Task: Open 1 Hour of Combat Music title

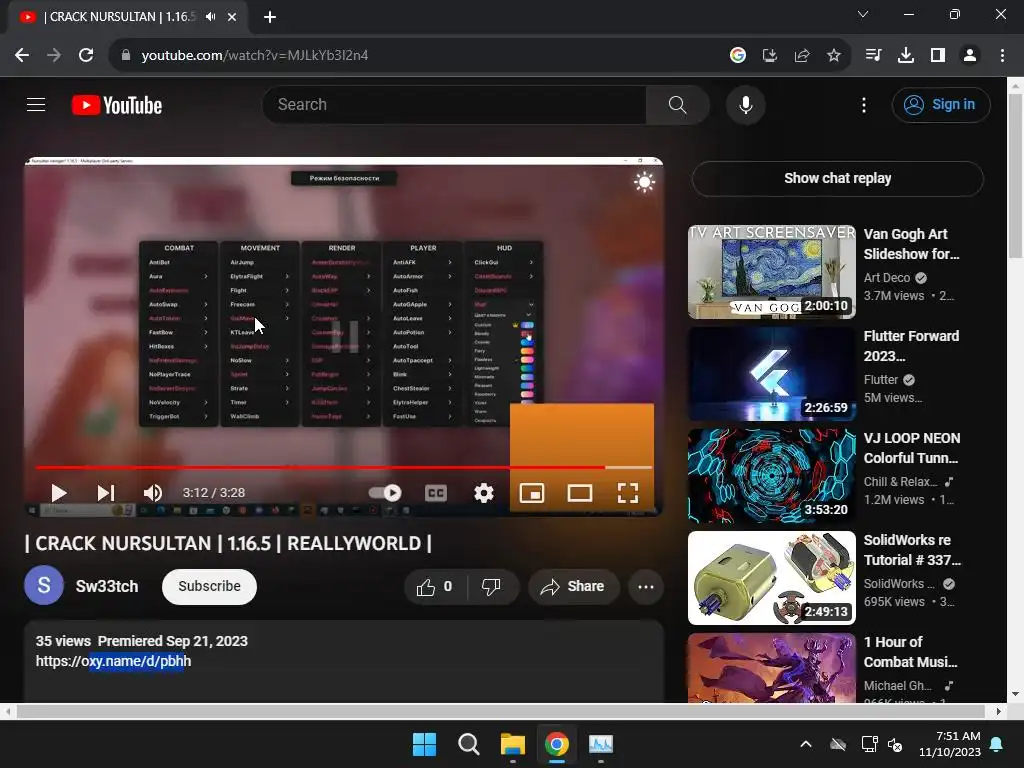Action: tap(910, 652)
